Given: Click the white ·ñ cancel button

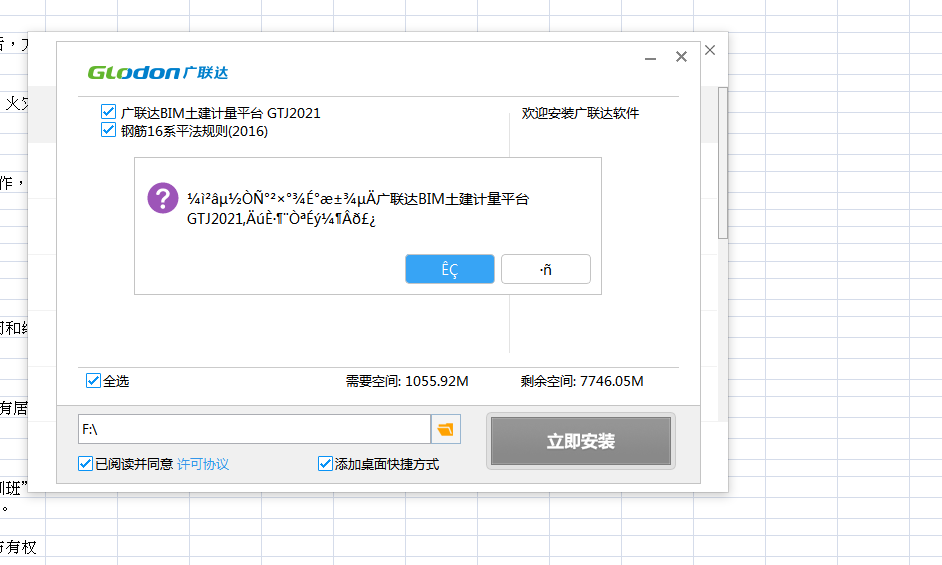Looking at the screenshot, I should (545, 269).
